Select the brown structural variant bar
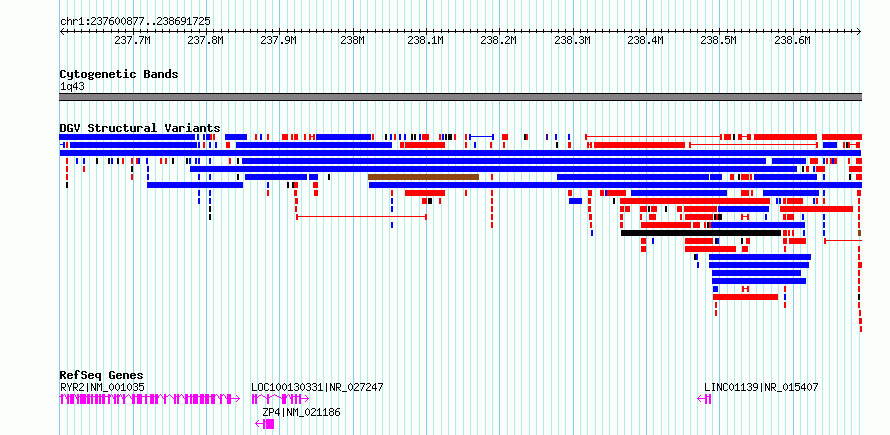The width and height of the screenshot is (890, 435). [423, 177]
